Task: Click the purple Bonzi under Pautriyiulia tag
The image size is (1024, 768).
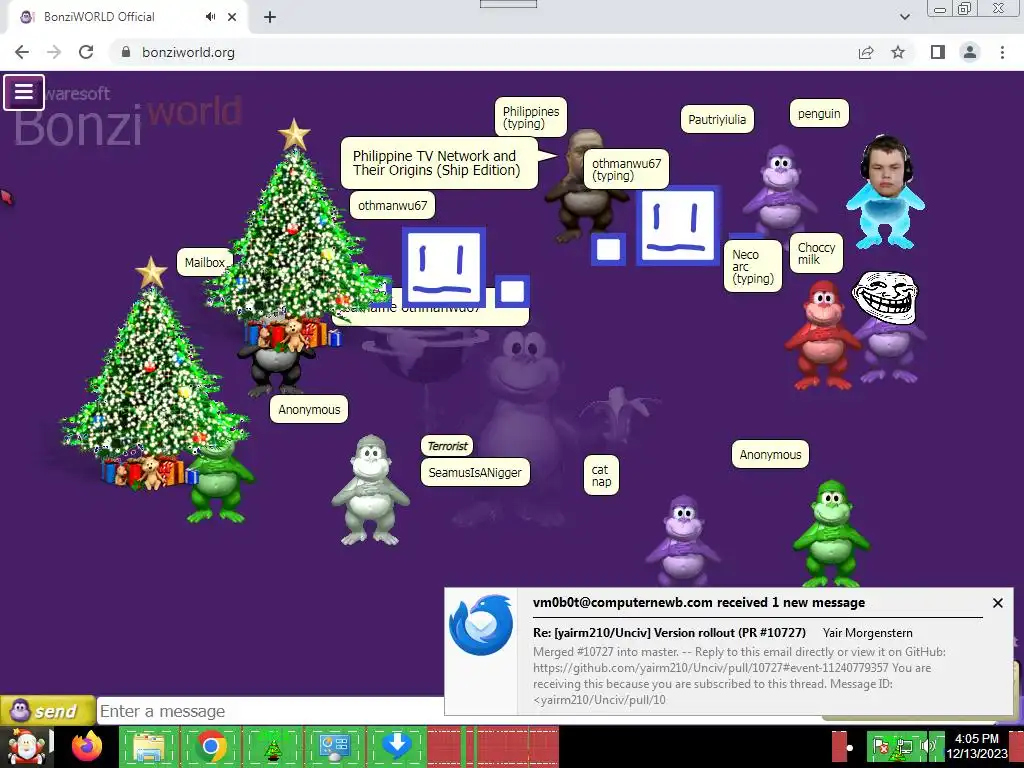Action: (x=780, y=189)
